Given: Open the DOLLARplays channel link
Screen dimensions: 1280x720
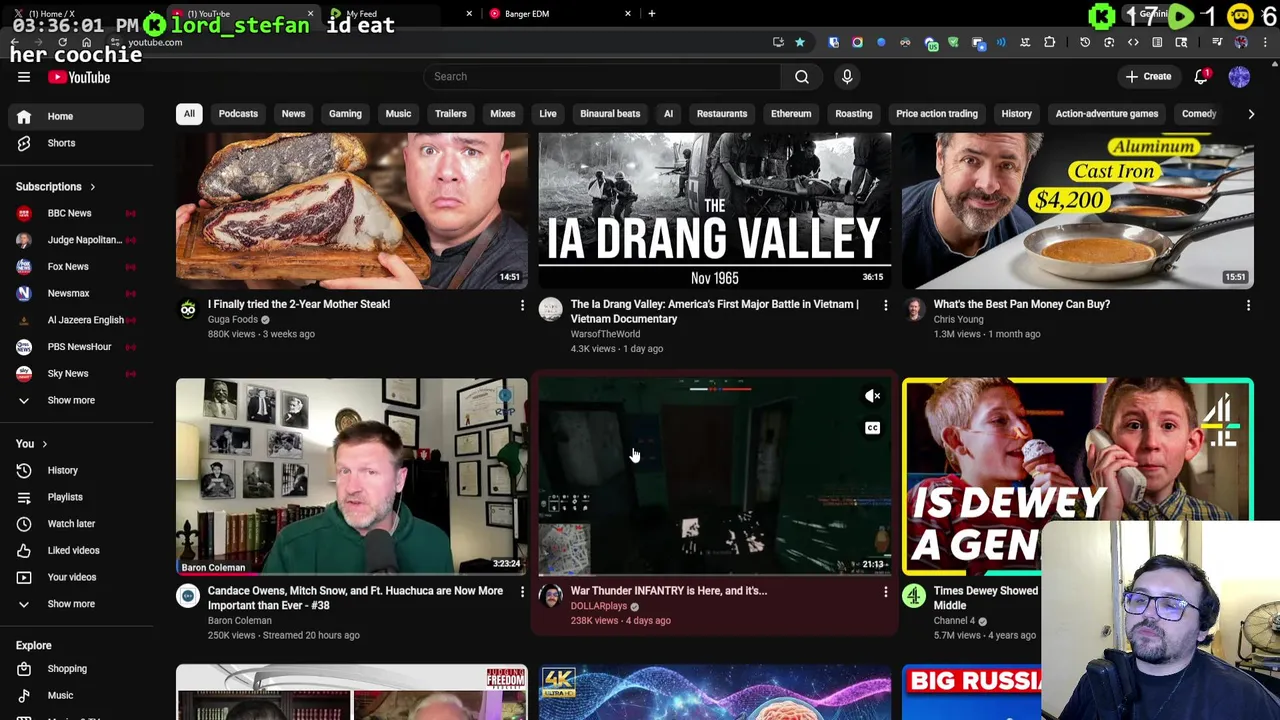Looking at the screenshot, I should (599, 606).
